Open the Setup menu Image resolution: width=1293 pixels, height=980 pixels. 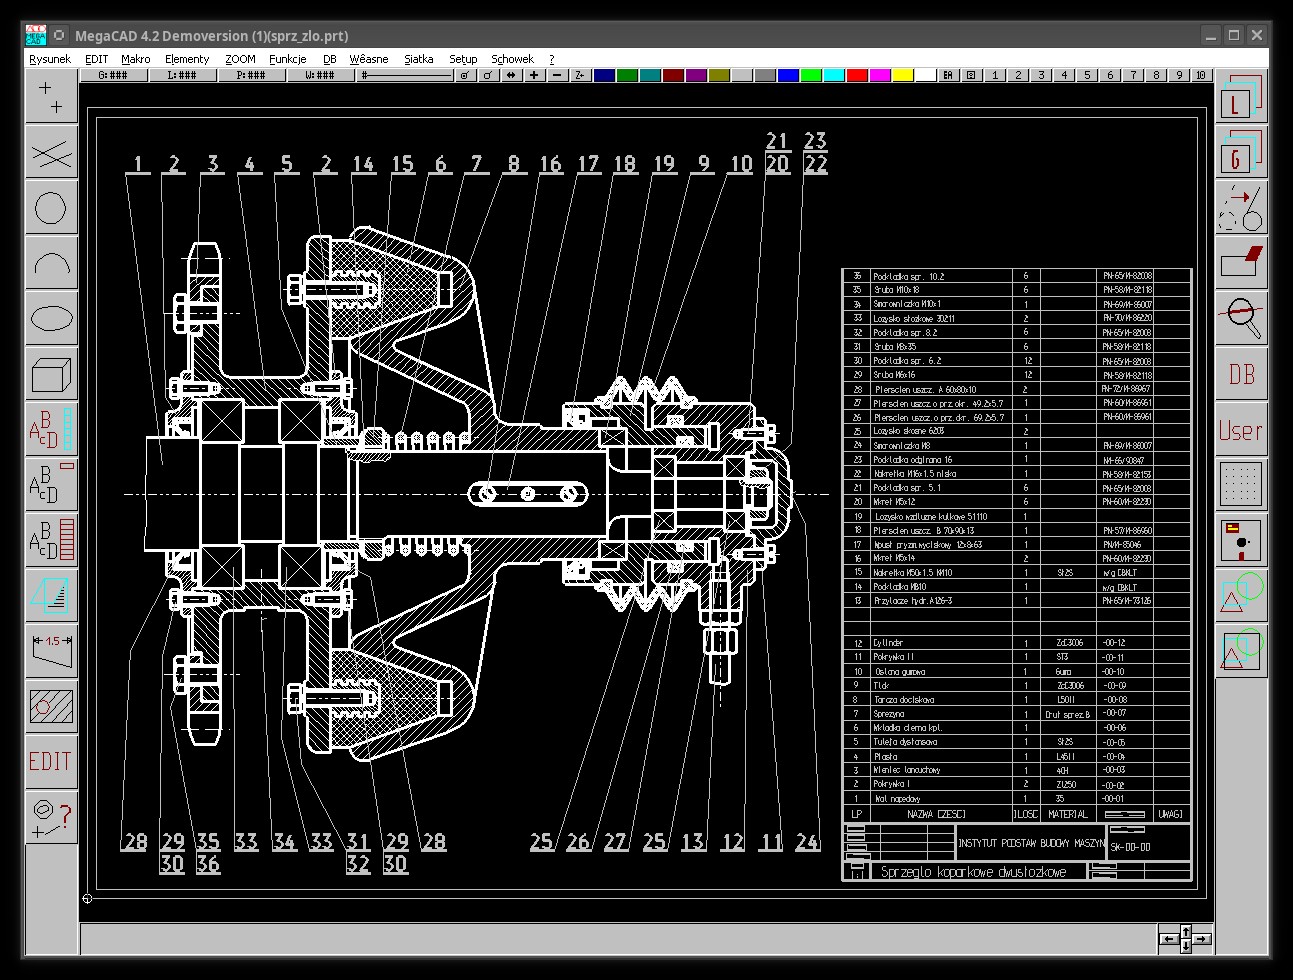pyautogui.click(x=463, y=59)
